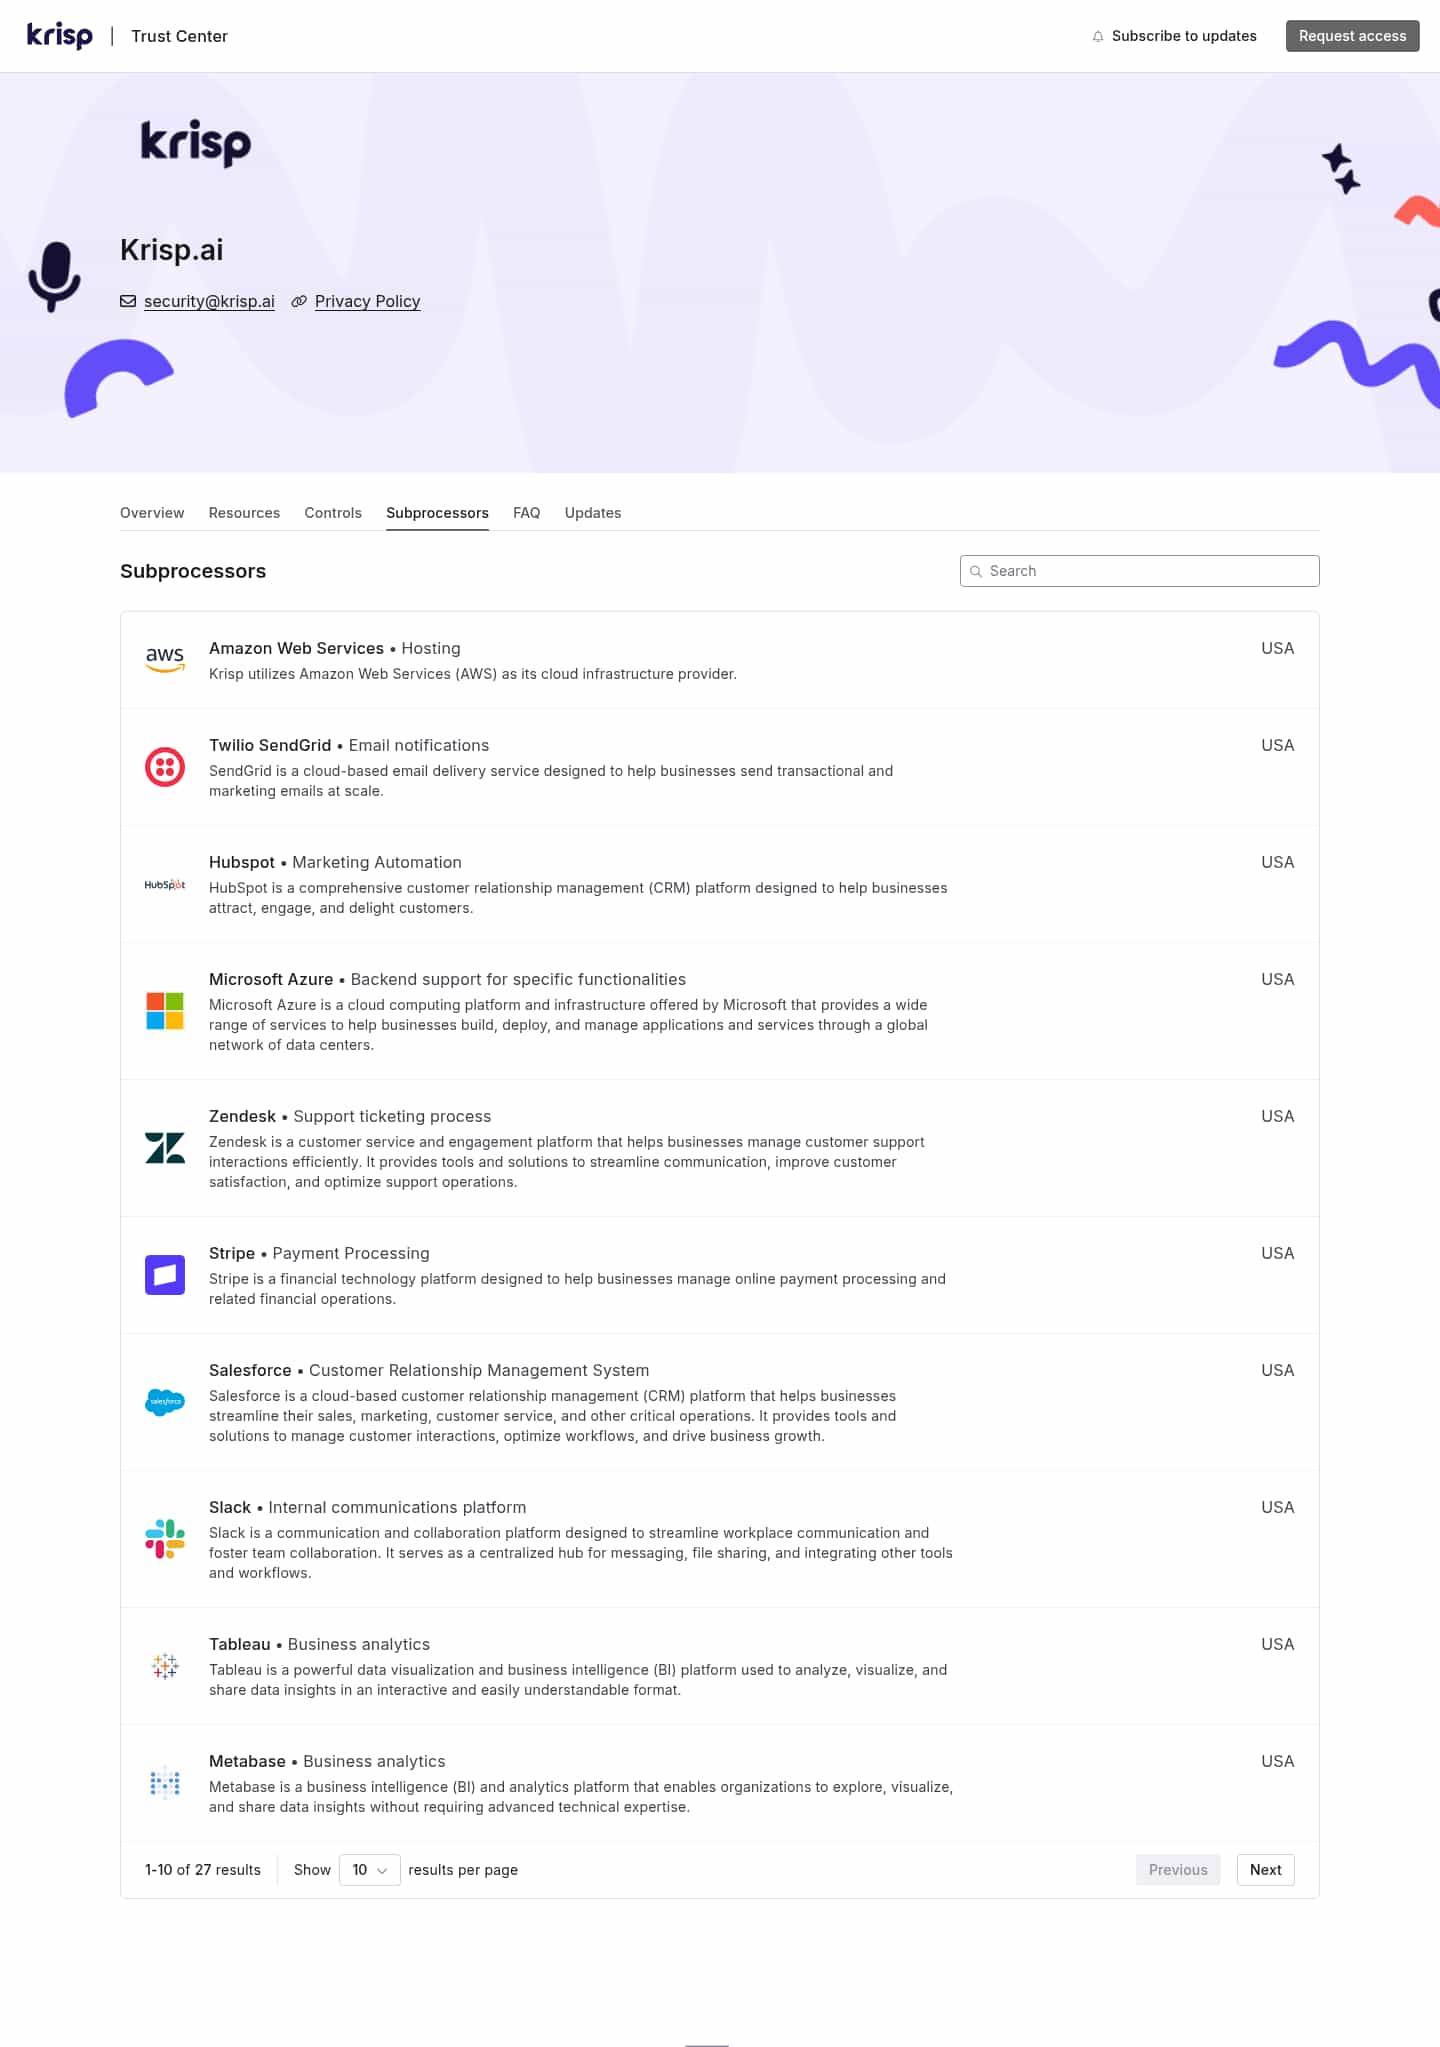Click the Zendesk logo icon
The height and width of the screenshot is (2047, 1440).
pos(165,1148)
